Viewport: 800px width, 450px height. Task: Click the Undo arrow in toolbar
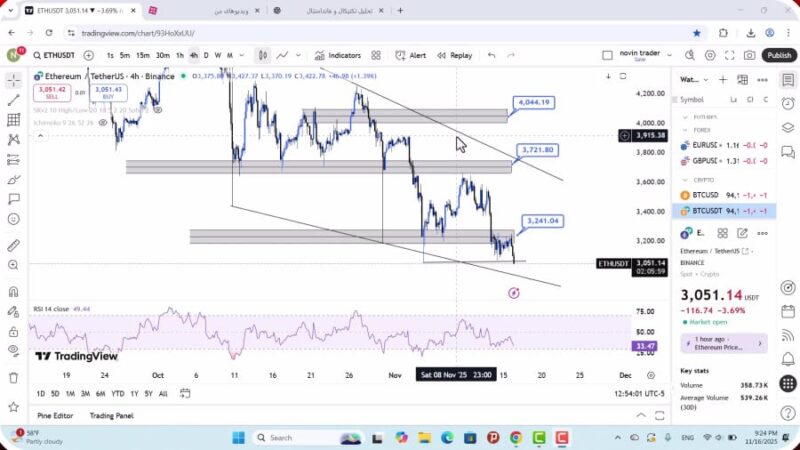click(x=491, y=55)
